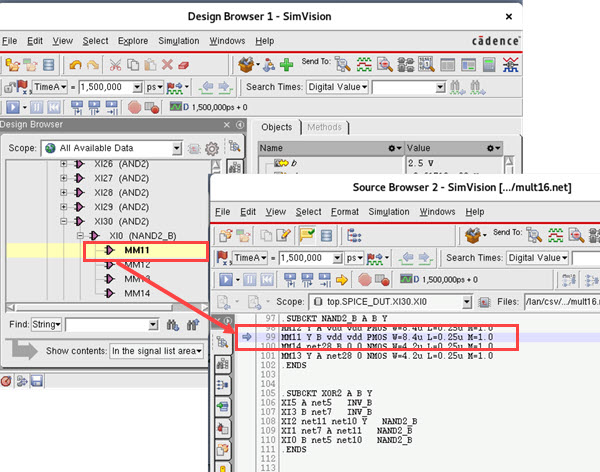Open ps time unit dropdown in Design Browser

pyautogui.click(x=155, y=87)
